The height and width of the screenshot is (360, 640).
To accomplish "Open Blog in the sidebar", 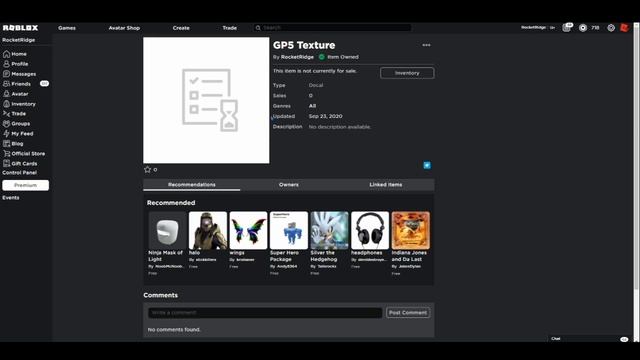I will pos(13,143).
